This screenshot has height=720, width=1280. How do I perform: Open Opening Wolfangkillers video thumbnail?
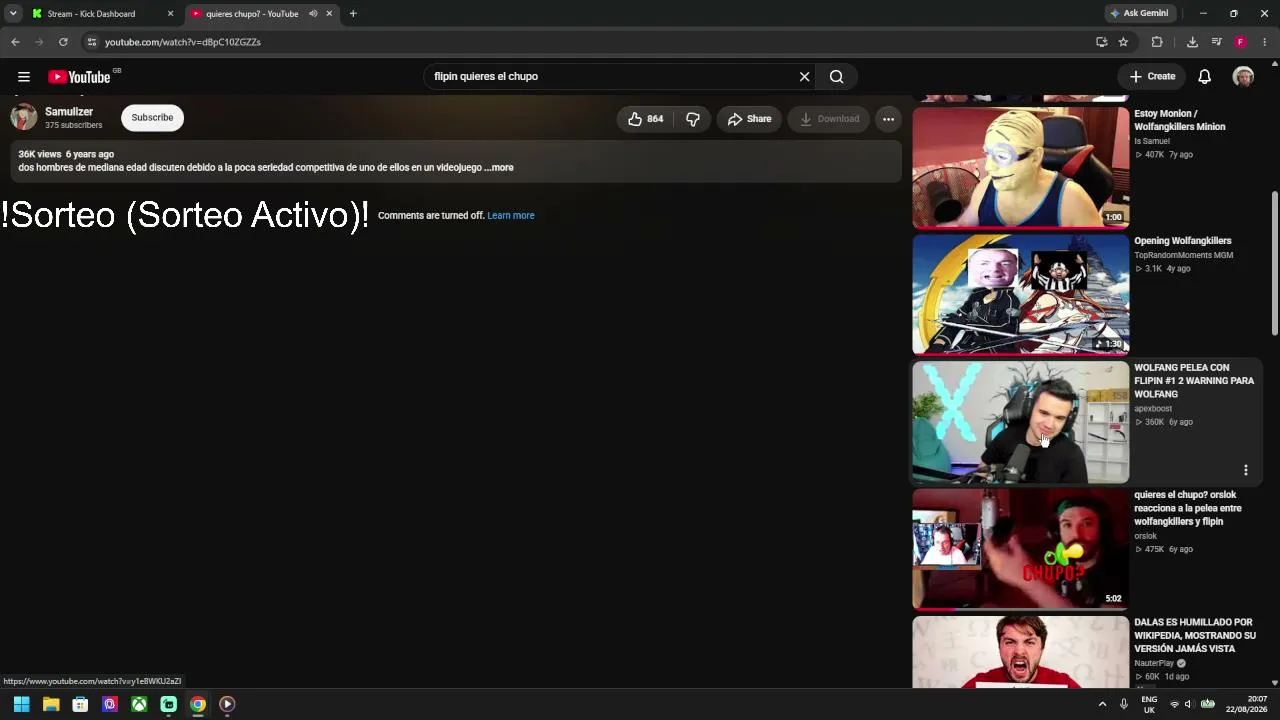pos(1020,295)
